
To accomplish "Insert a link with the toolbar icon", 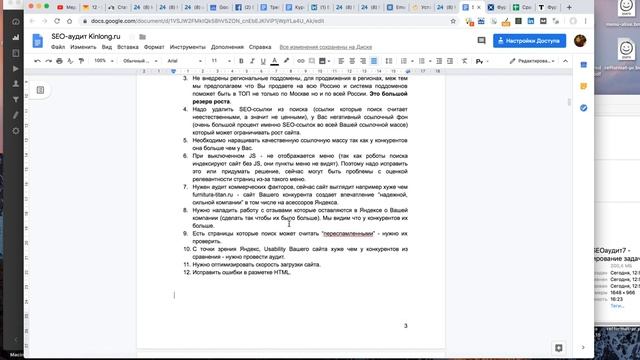I will pos(300,61).
